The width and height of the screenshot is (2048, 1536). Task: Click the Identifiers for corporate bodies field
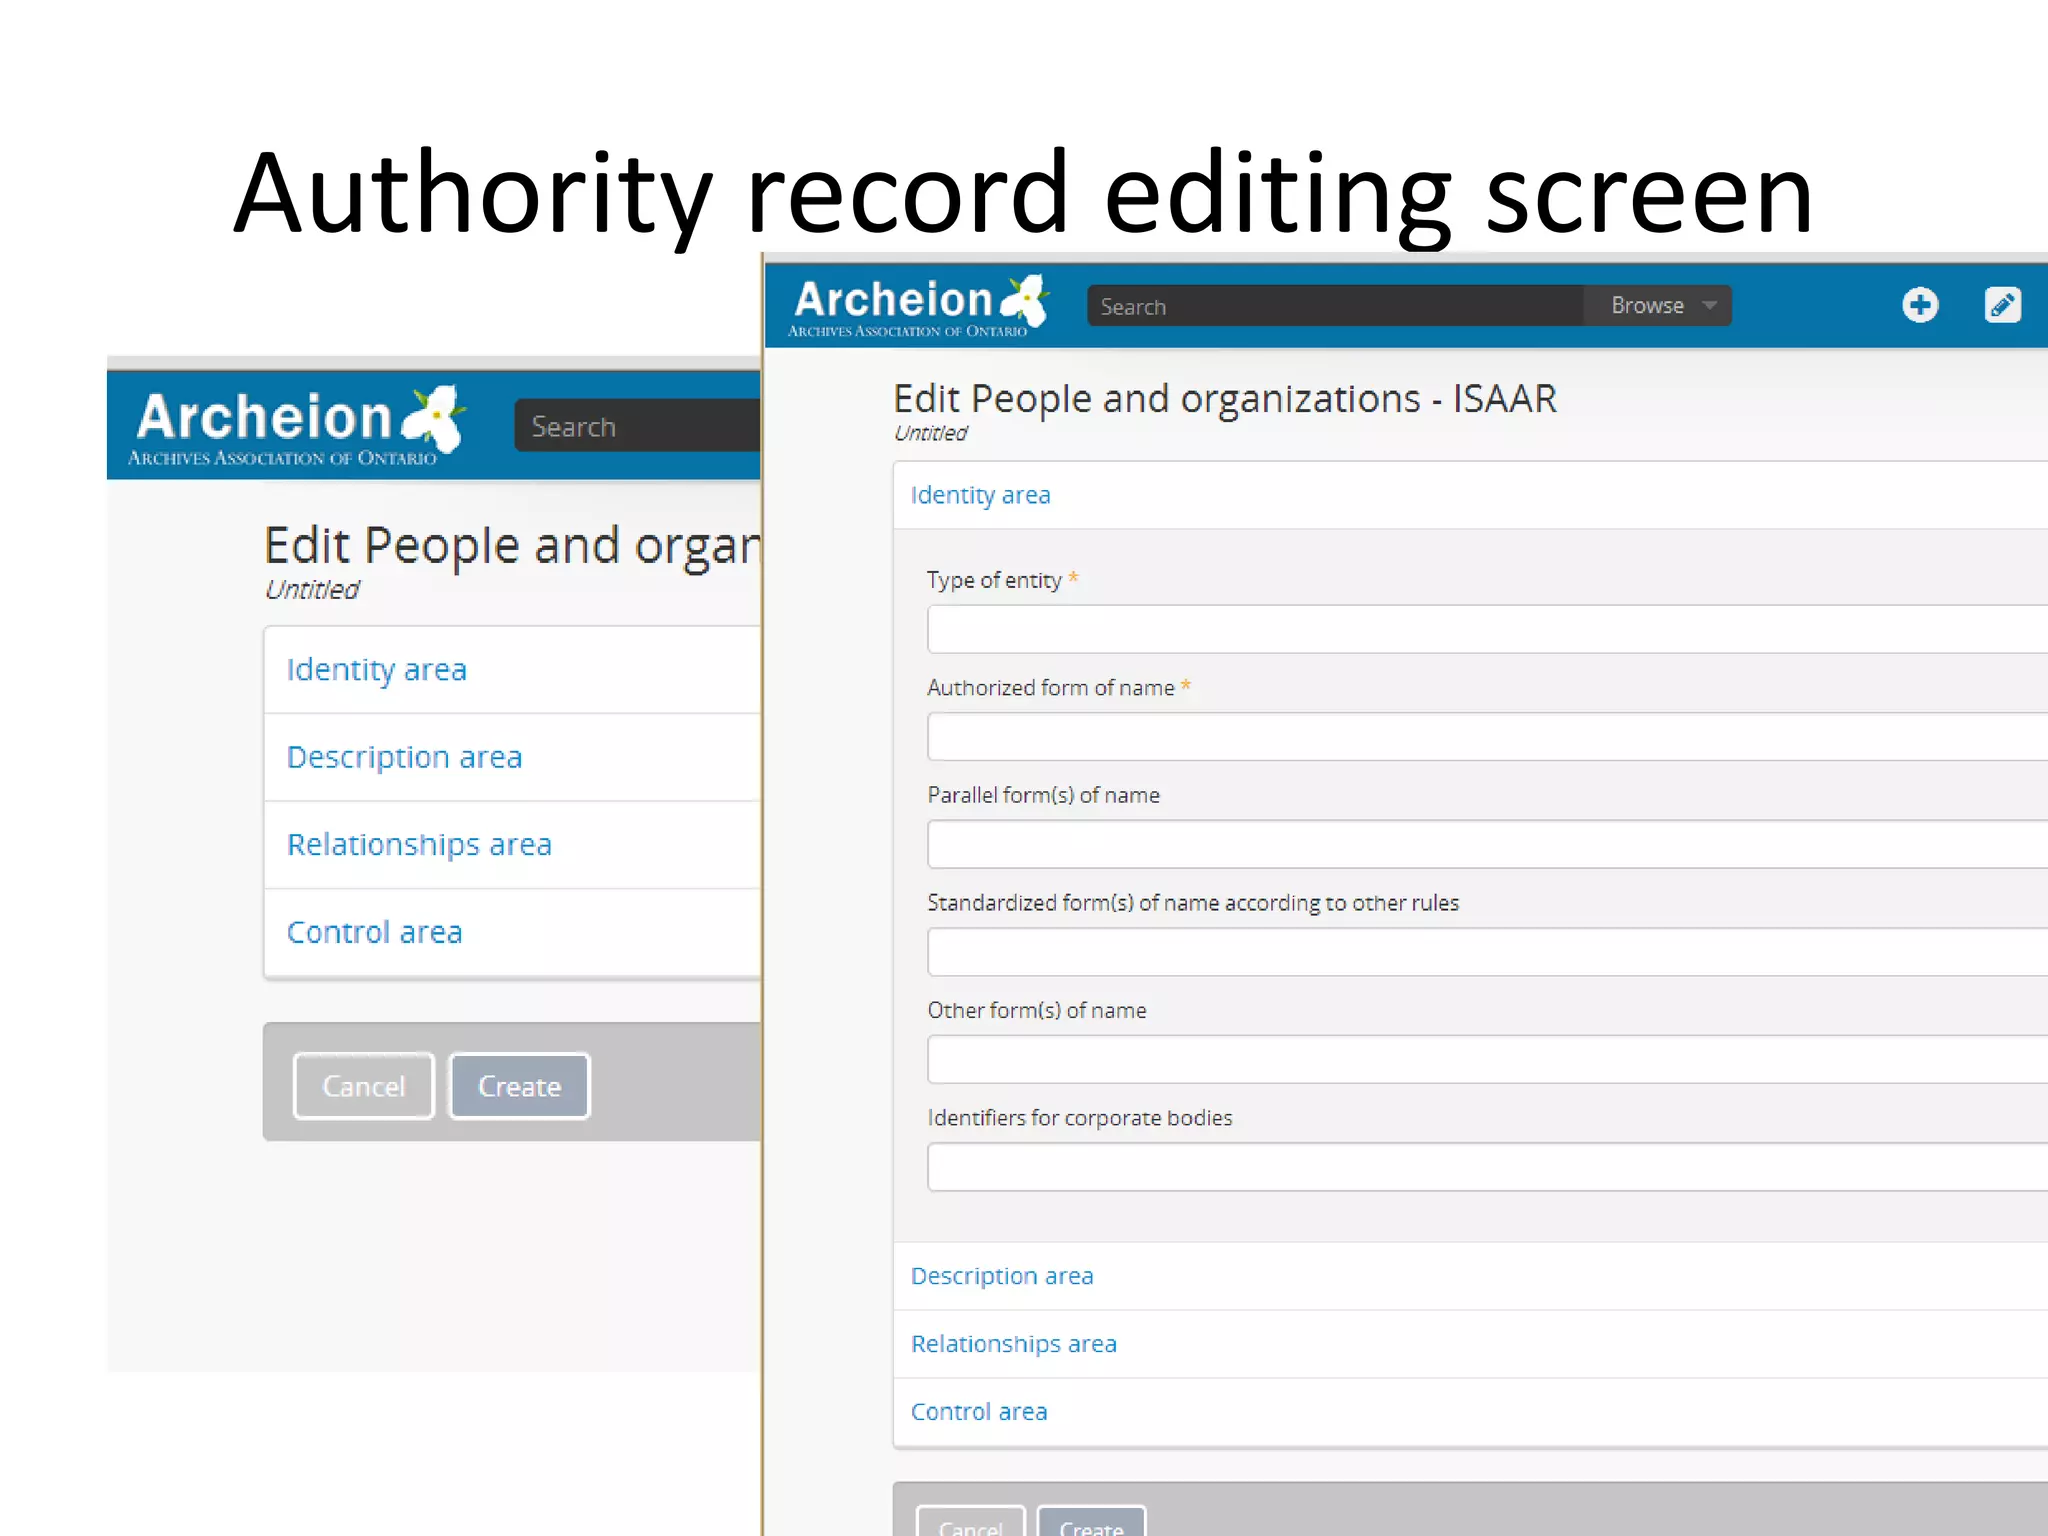1487,1167
